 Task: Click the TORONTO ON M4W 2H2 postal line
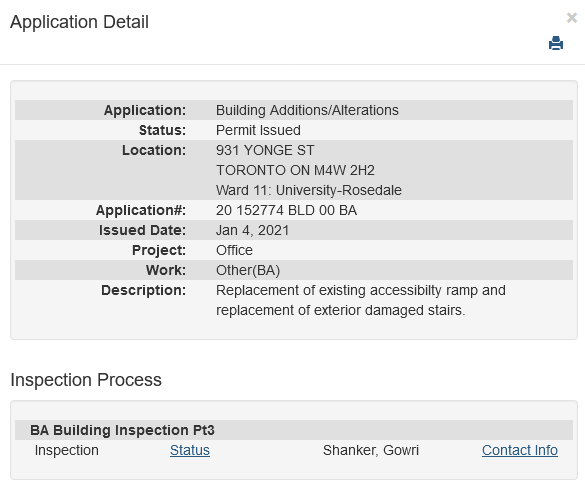tap(295, 170)
